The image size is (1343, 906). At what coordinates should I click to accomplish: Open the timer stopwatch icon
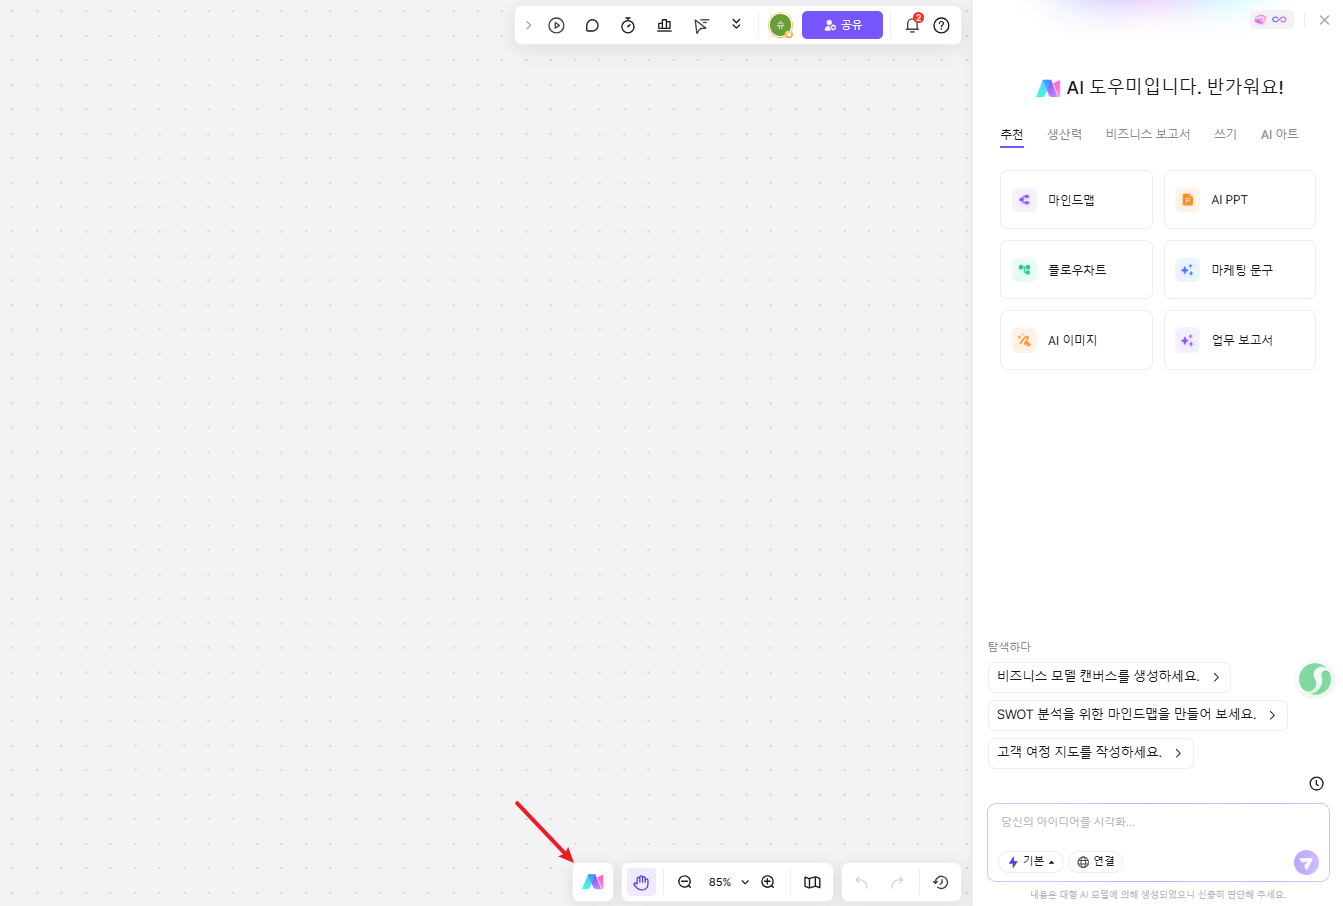tap(628, 26)
